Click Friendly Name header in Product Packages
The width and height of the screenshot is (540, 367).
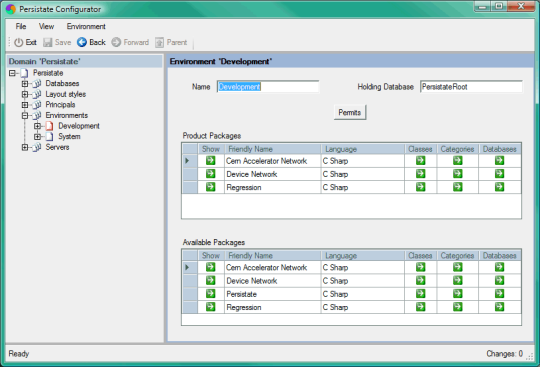coord(272,149)
